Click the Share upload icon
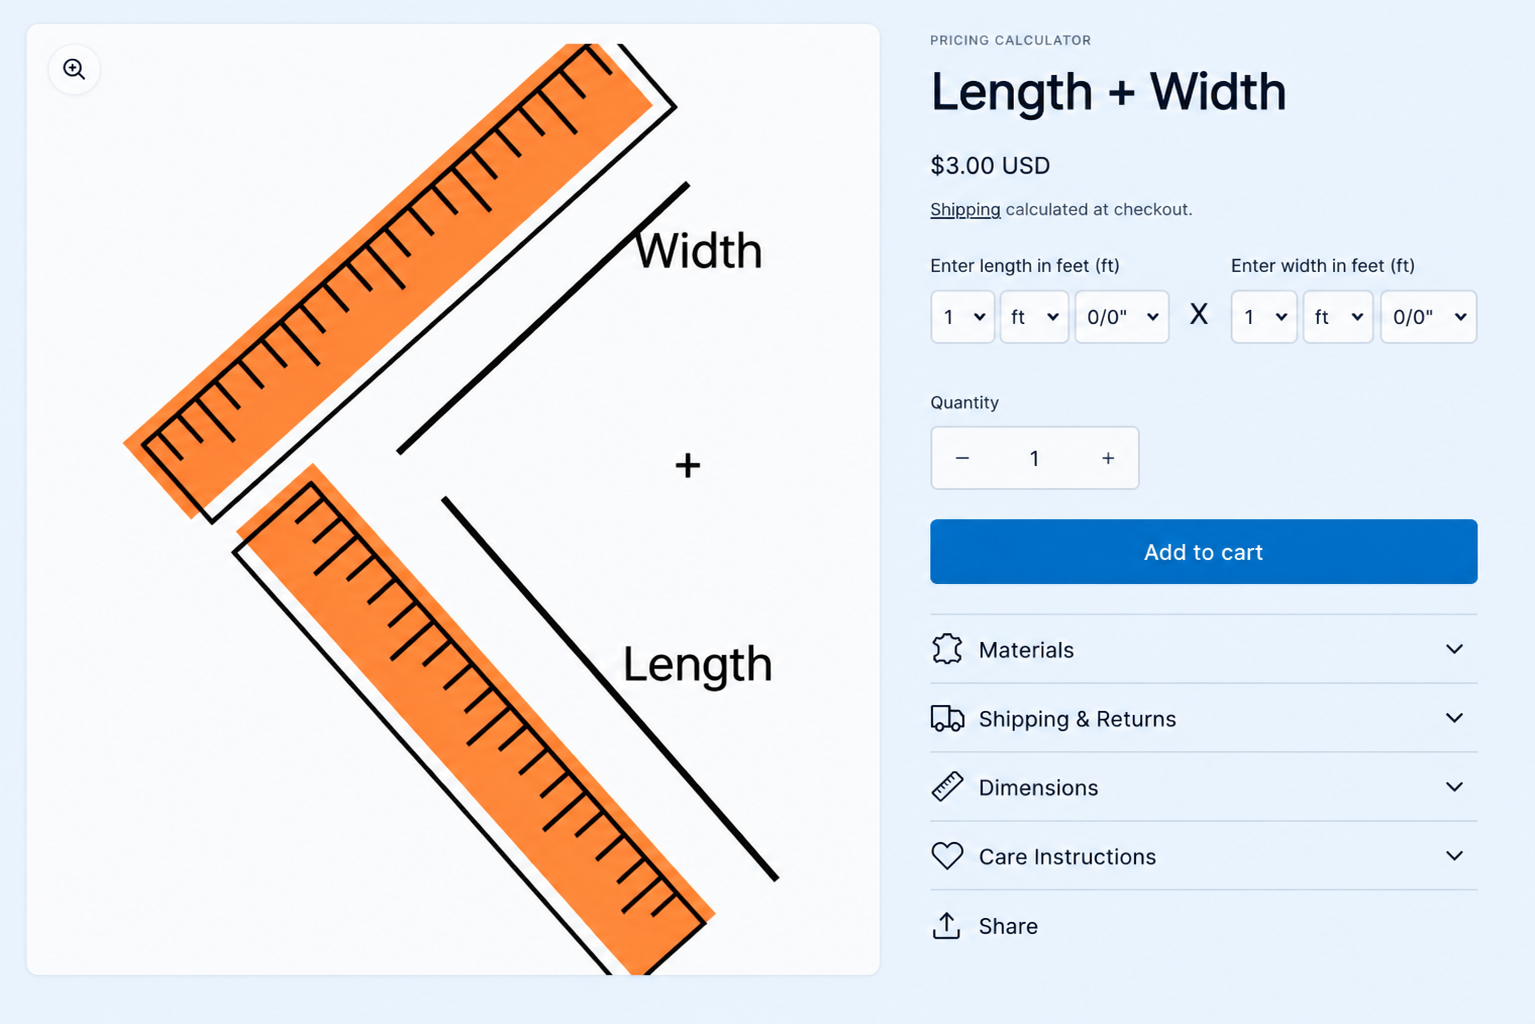The width and height of the screenshot is (1535, 1024). pos(946,926)
